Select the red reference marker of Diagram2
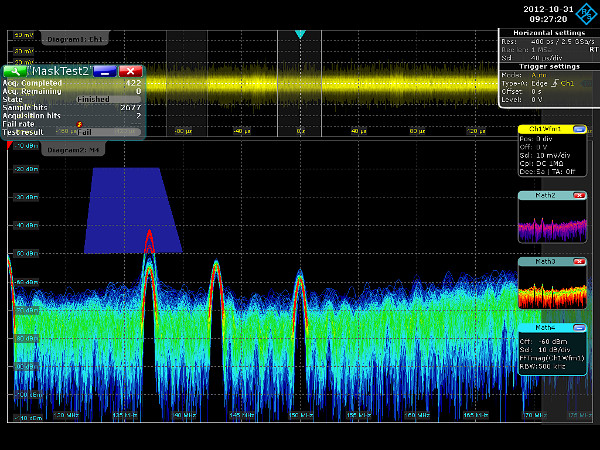This screenshot has width=600, height=450. [10, 145]
